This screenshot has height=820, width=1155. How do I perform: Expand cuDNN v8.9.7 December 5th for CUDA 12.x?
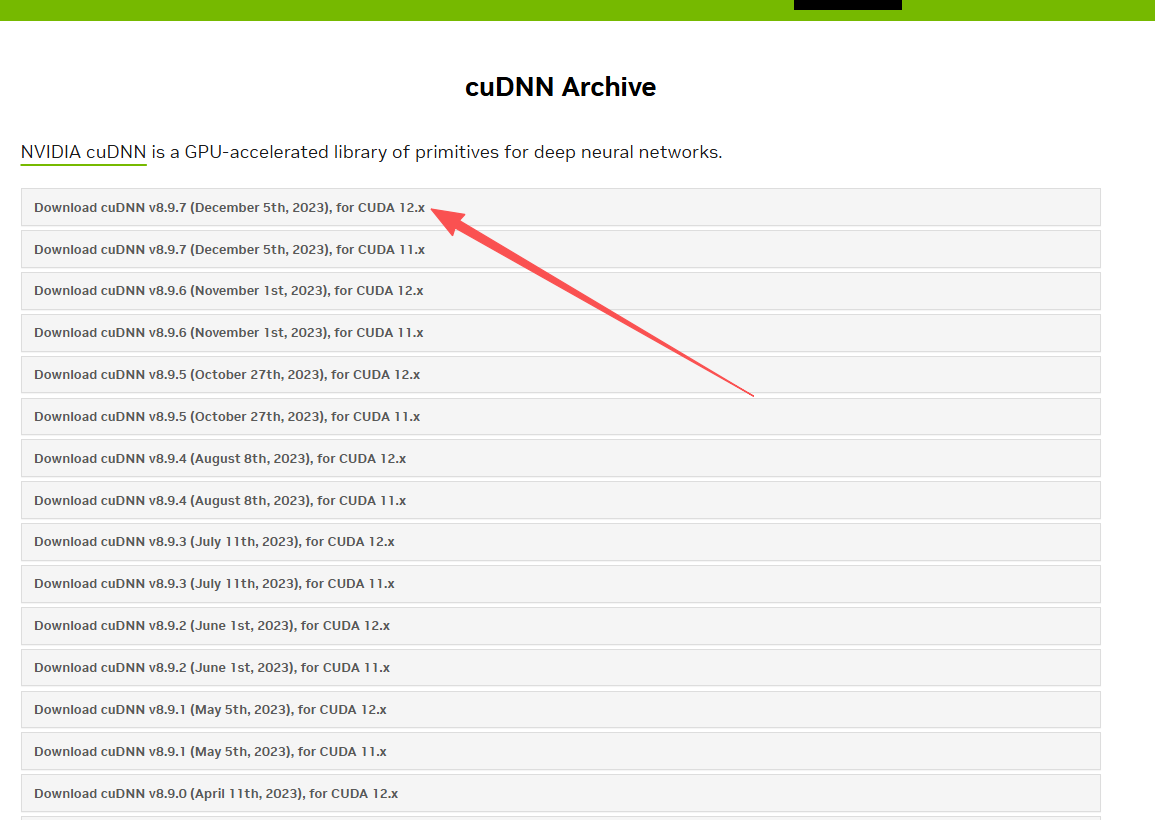pyautogui.click(x=561, y=207)
